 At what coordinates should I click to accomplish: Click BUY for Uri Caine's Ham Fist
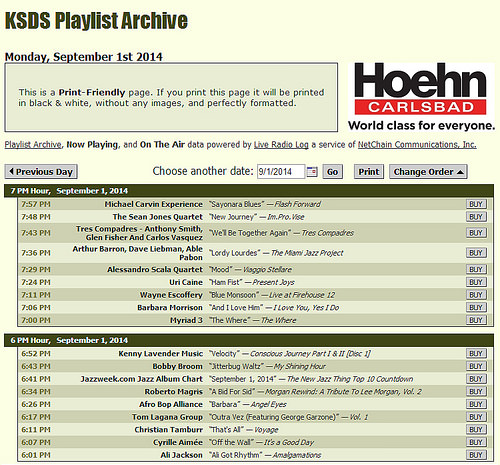point(476,282)
